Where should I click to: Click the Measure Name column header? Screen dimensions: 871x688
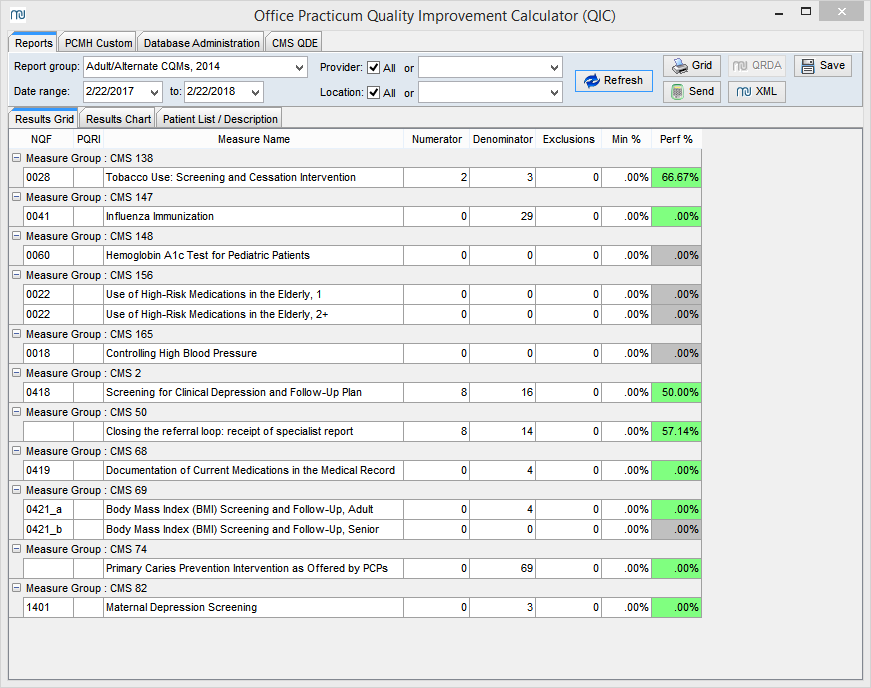coord(254,139)
